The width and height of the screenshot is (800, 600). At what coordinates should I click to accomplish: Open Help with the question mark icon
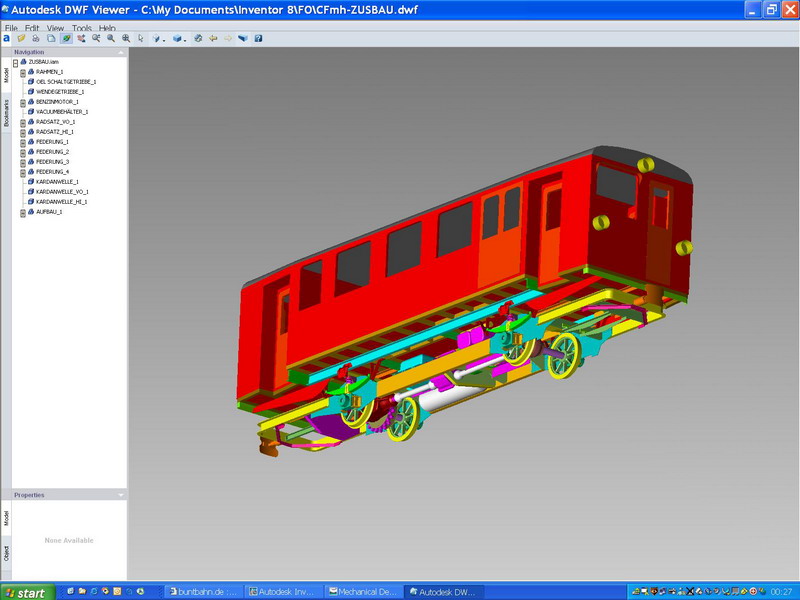[258, 38]
